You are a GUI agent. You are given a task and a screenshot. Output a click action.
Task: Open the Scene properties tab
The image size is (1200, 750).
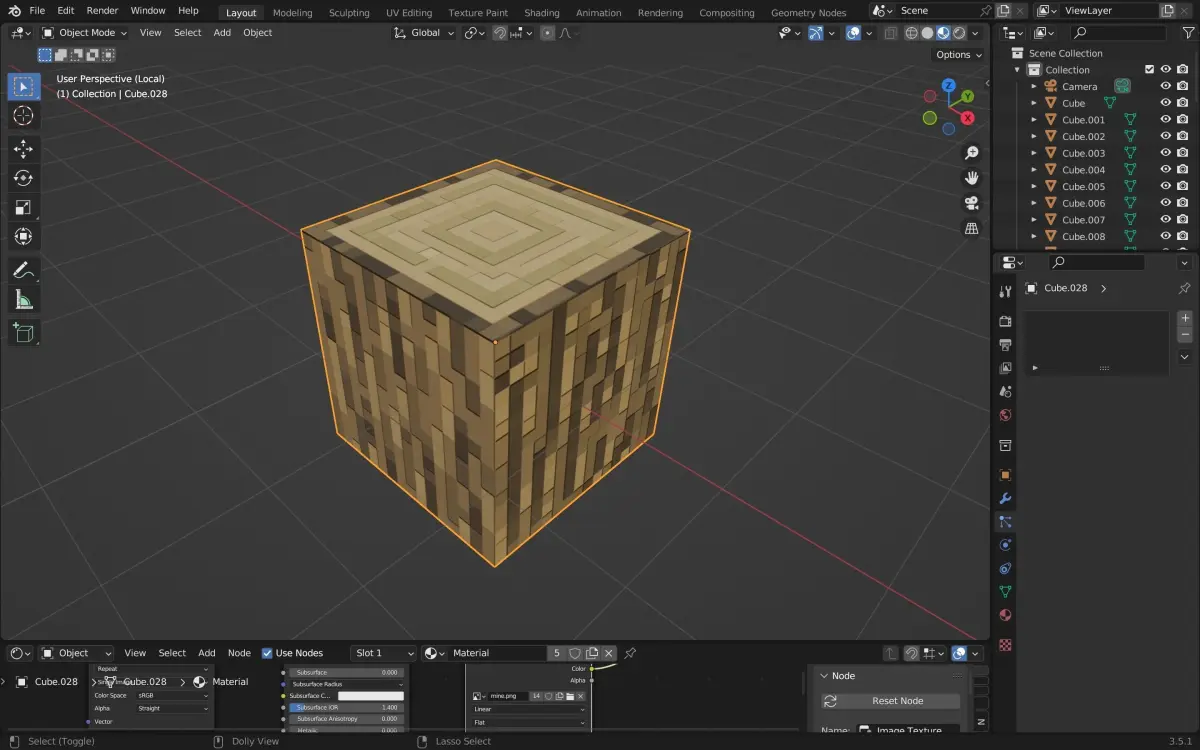tap(1005, 391)
